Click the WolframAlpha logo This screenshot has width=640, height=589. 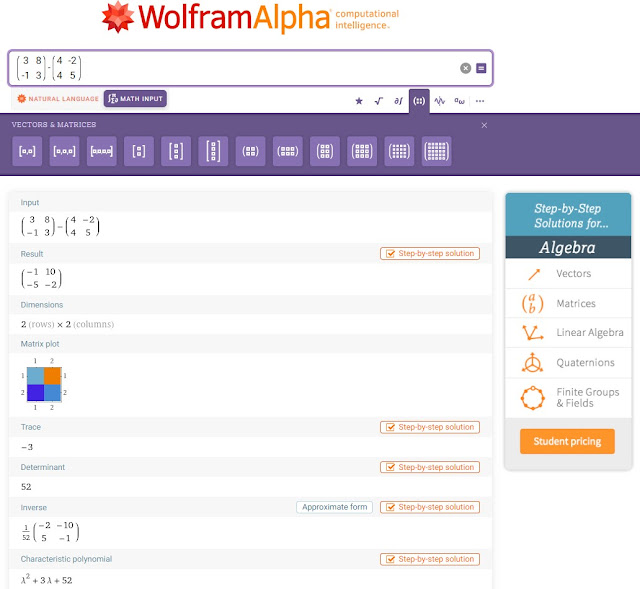(x=250, y=17)
